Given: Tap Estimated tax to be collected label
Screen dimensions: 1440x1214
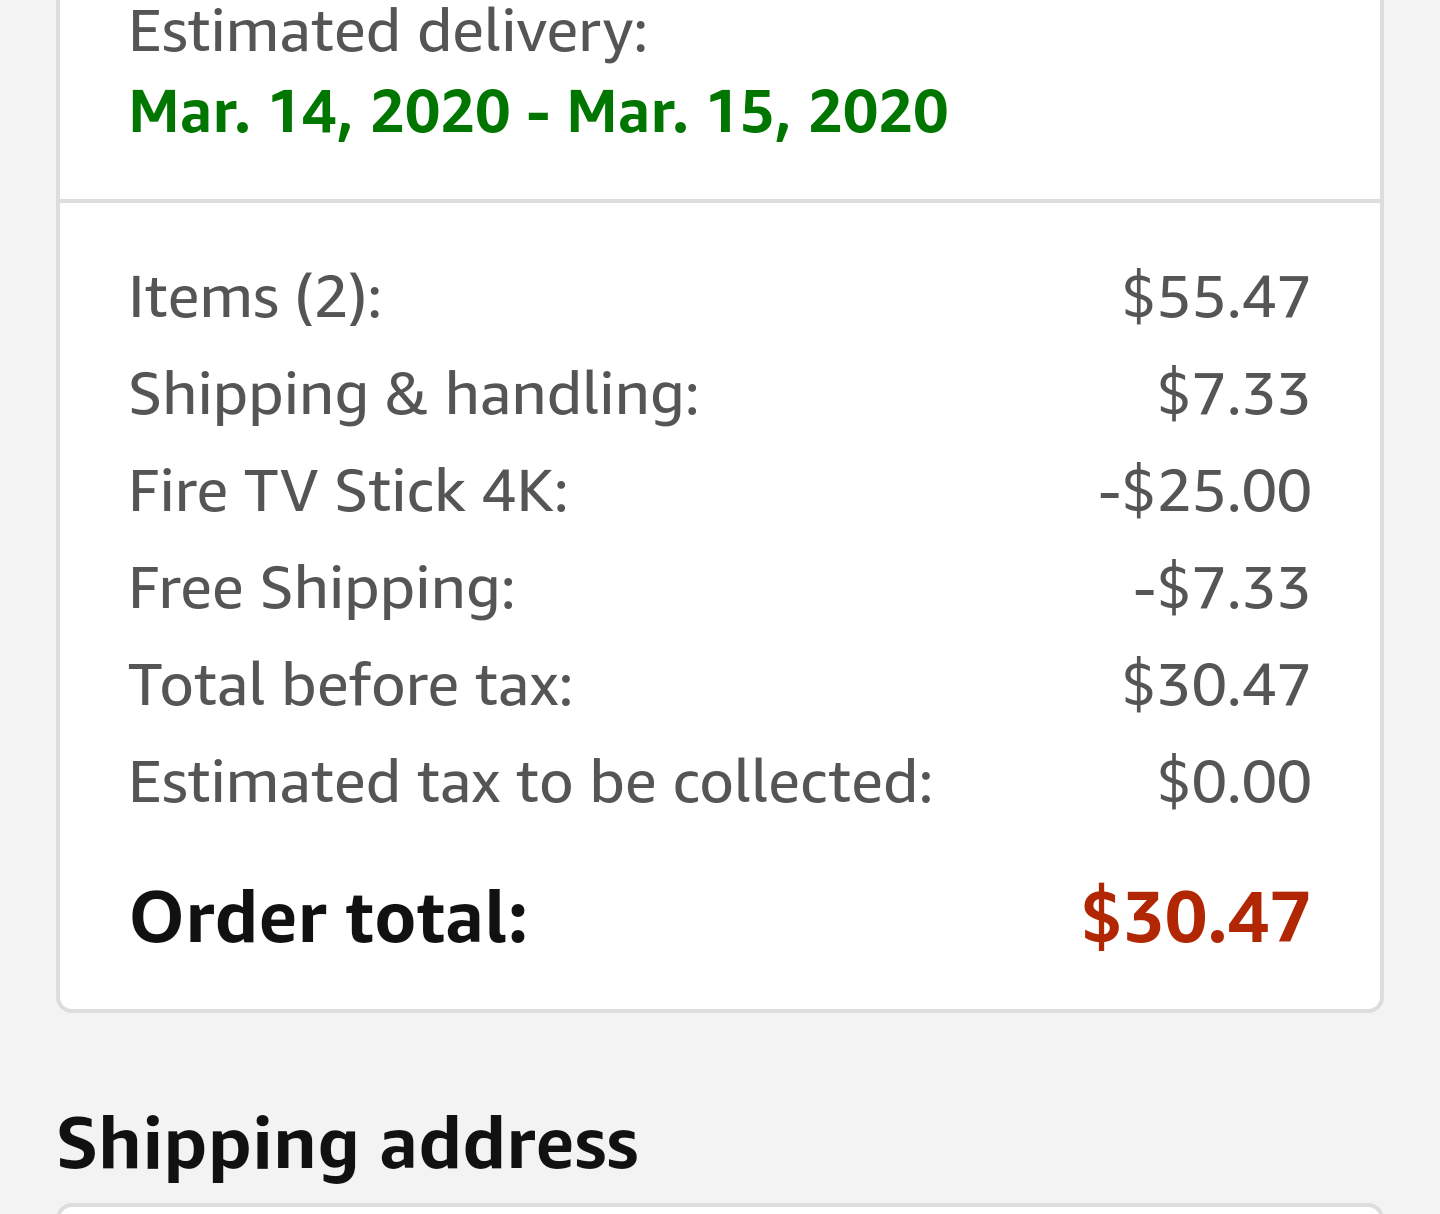Looking at the screenshot, I should click(531, 782).
